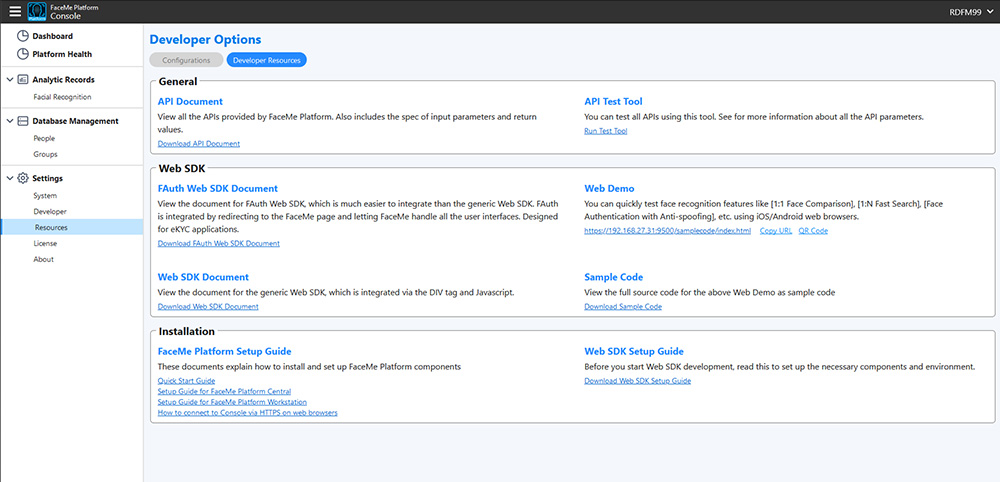Click the Settings gear icon
Image resolution: width=1000 pixels, height=482 pixels.
click(23, 178)
